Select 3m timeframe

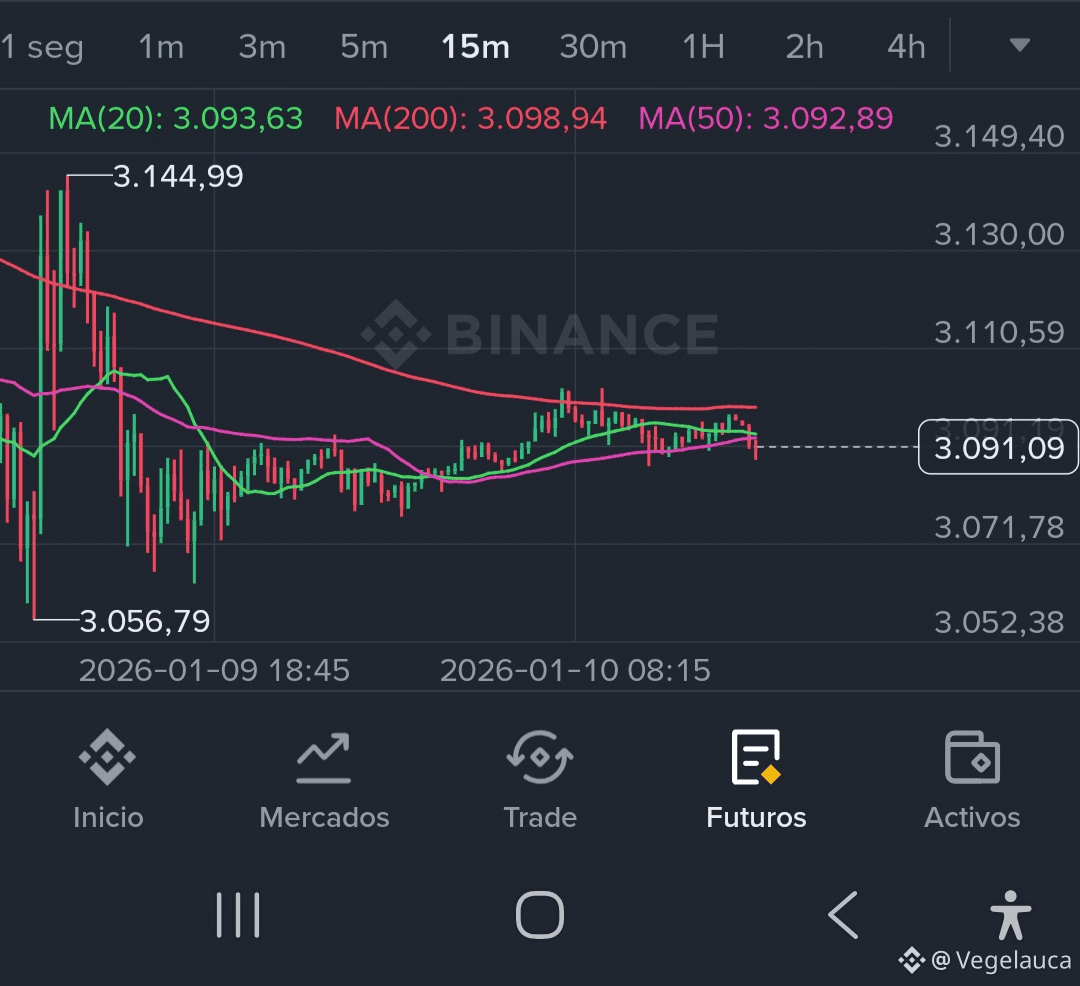(x=262, y=47)
